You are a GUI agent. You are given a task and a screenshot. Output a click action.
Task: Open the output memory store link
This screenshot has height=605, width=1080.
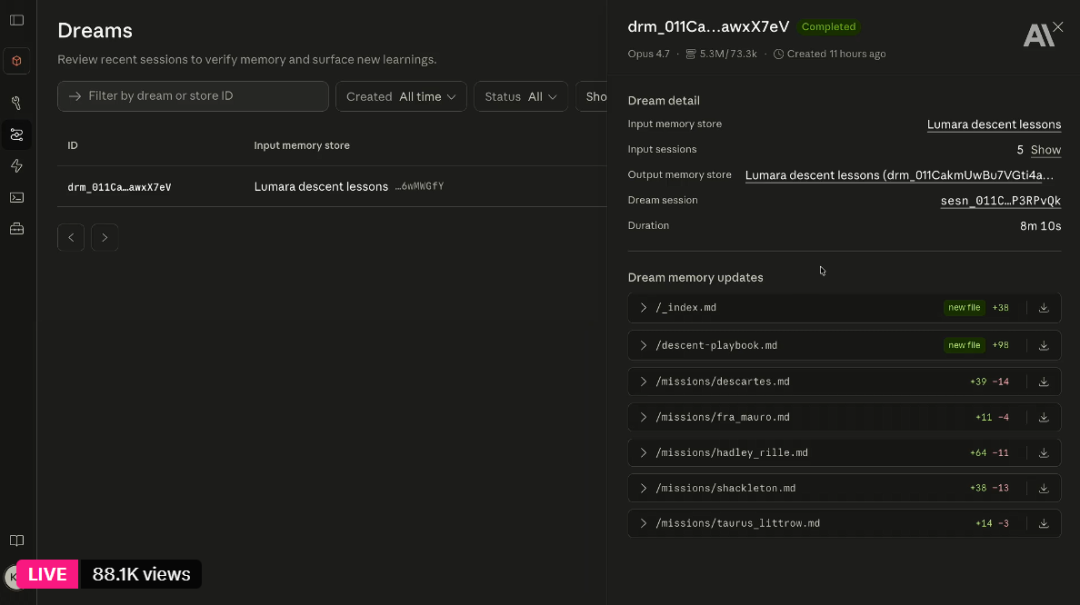tap(899, 176)
